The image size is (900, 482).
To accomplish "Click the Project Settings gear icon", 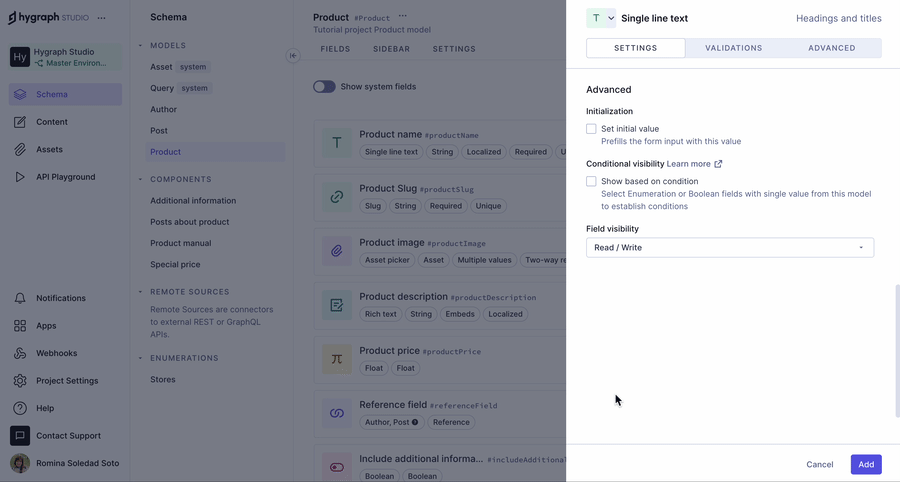I will pyautogui.click(x=20, y=381).
